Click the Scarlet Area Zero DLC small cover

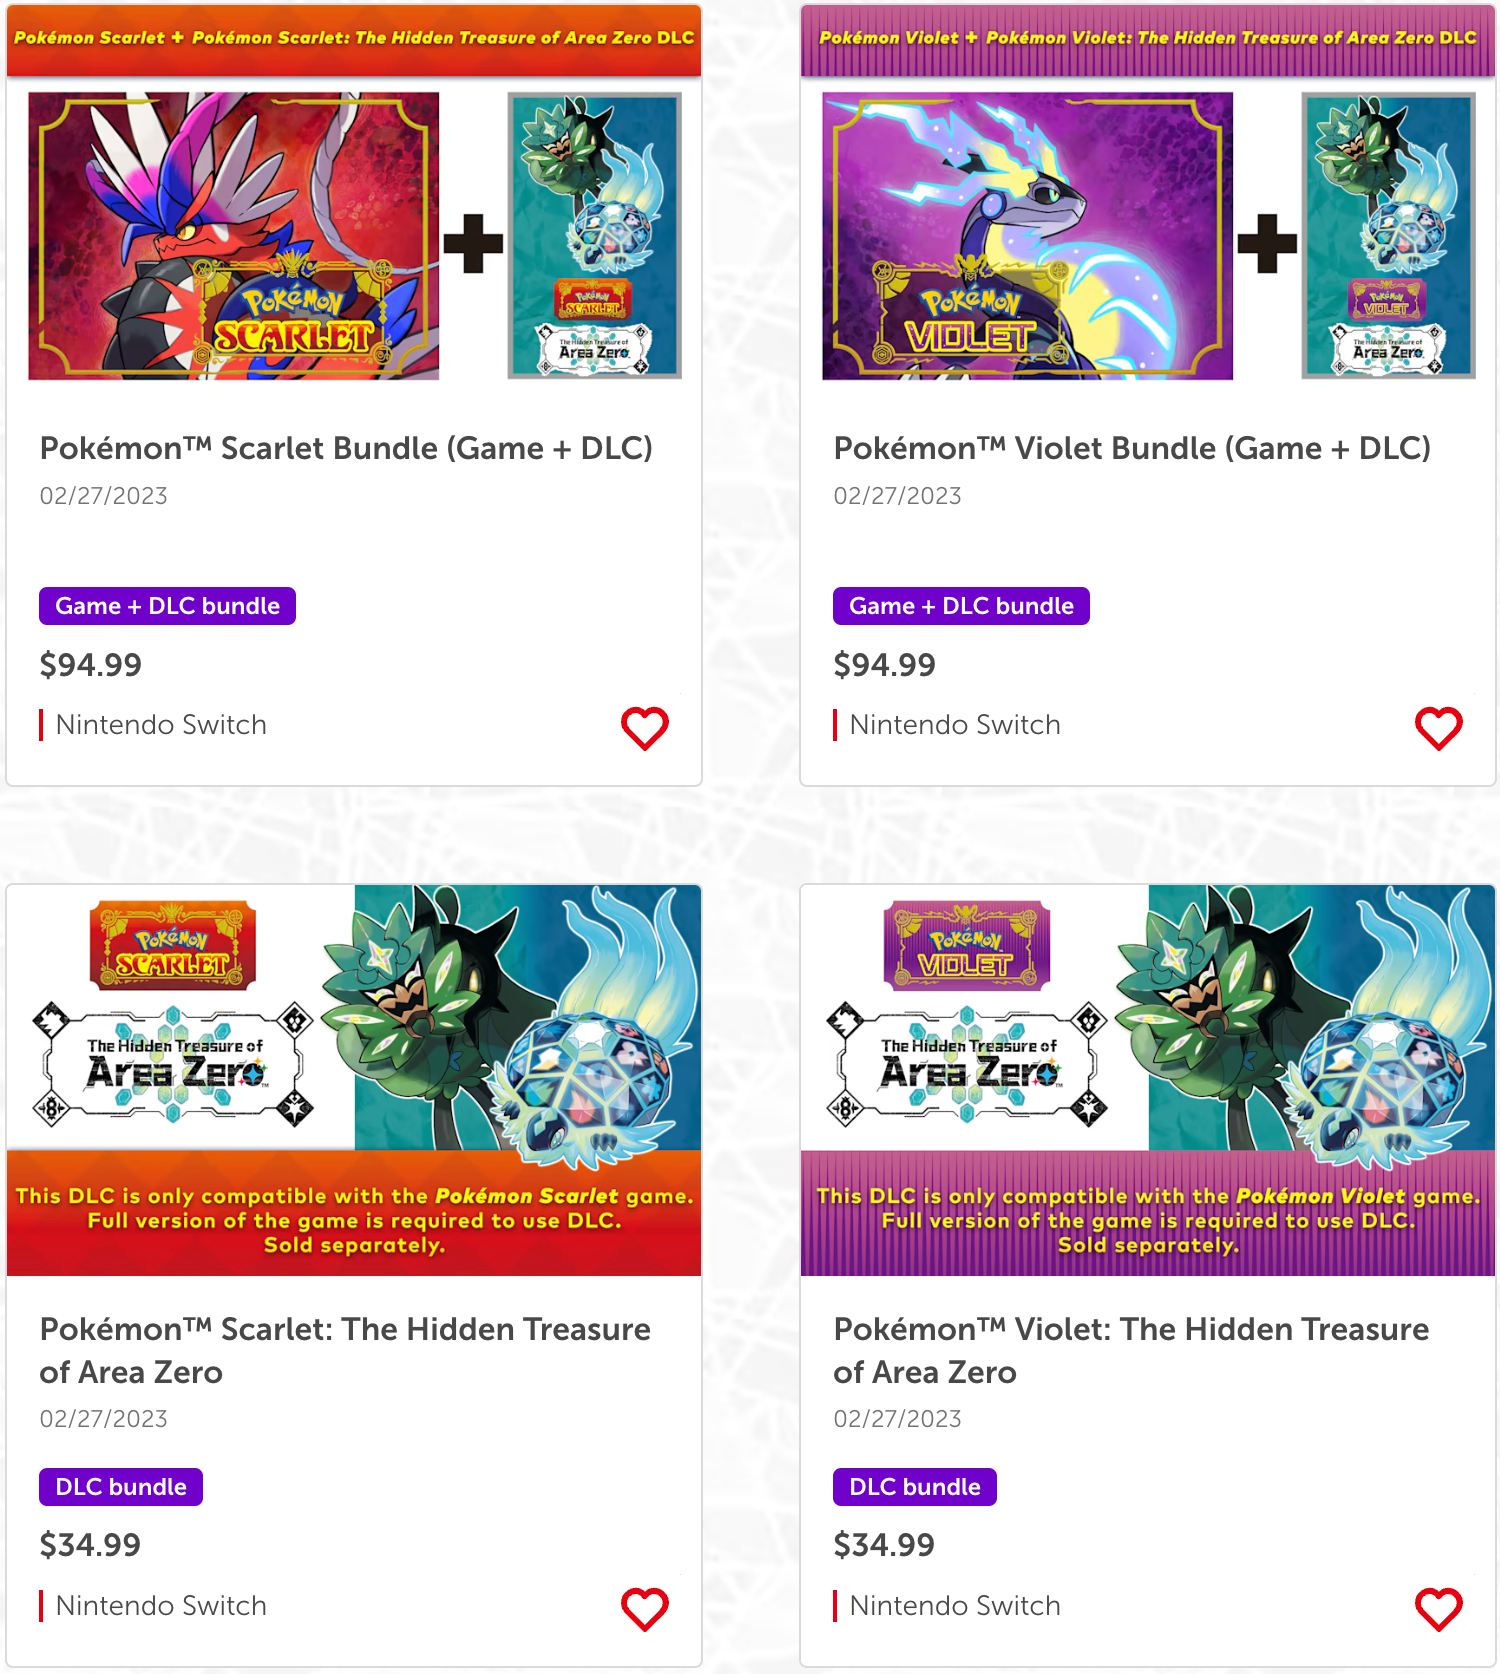[x=595, y=236]
